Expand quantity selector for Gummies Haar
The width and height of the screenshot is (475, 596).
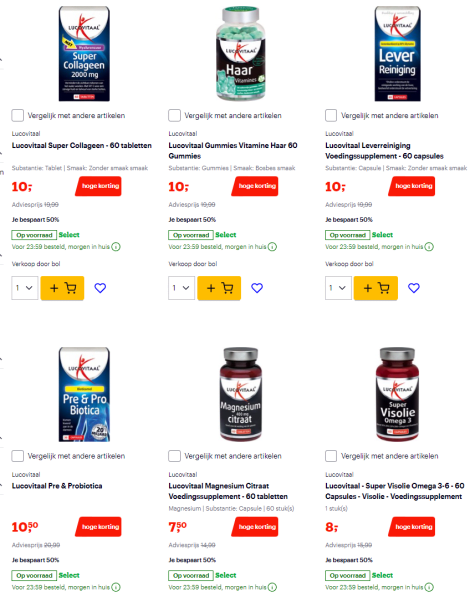[x=181, y=288]
